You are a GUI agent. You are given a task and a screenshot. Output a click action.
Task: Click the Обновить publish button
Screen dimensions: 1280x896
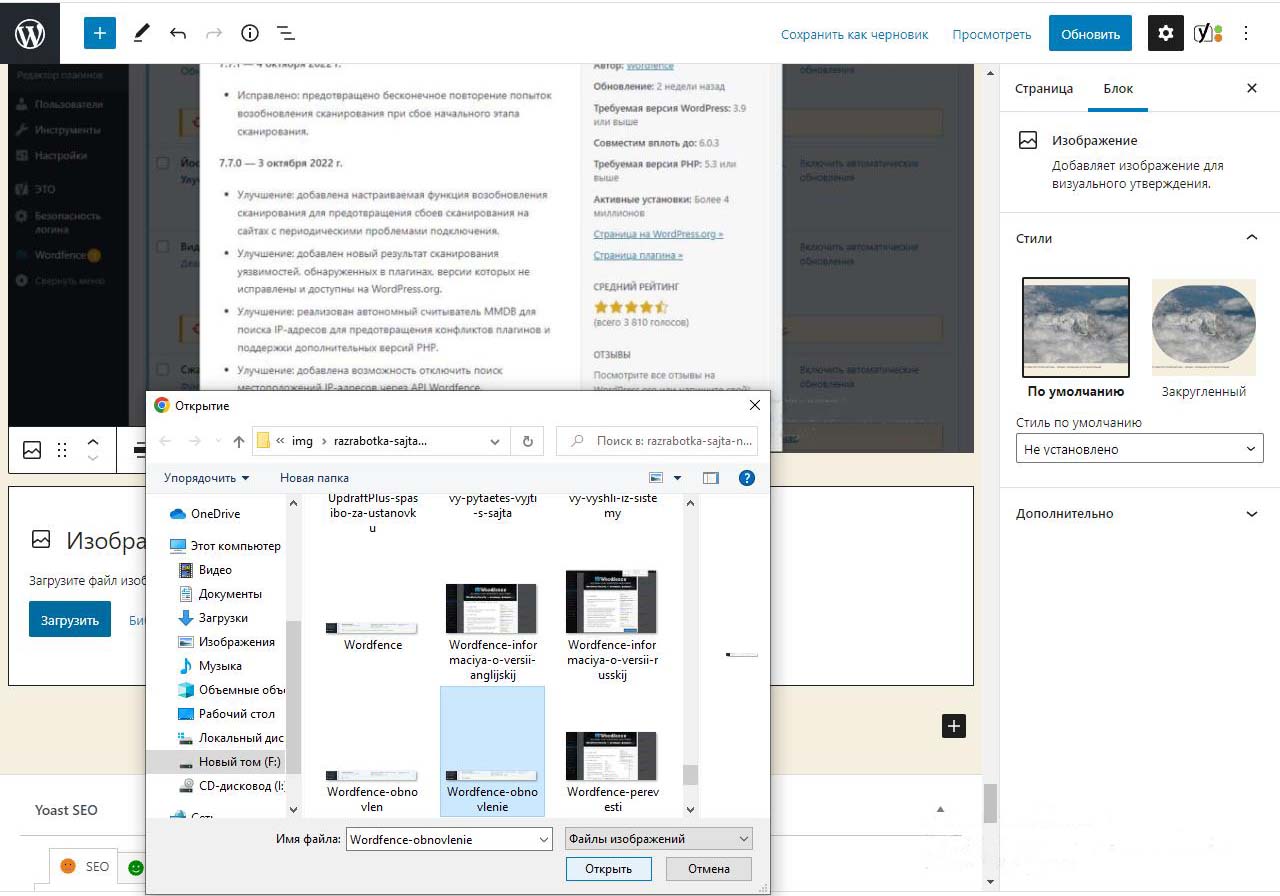click(x=1090, y=33)
